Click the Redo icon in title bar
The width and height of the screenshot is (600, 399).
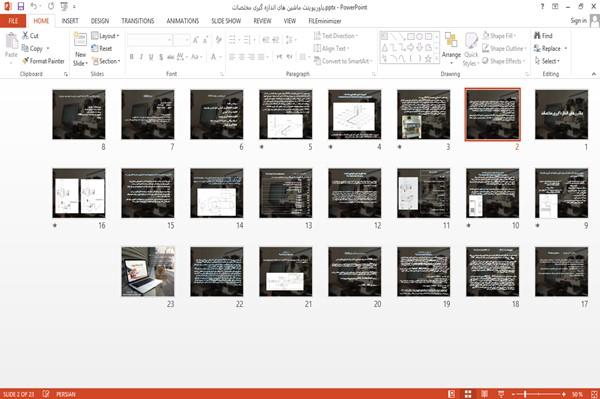51,6
